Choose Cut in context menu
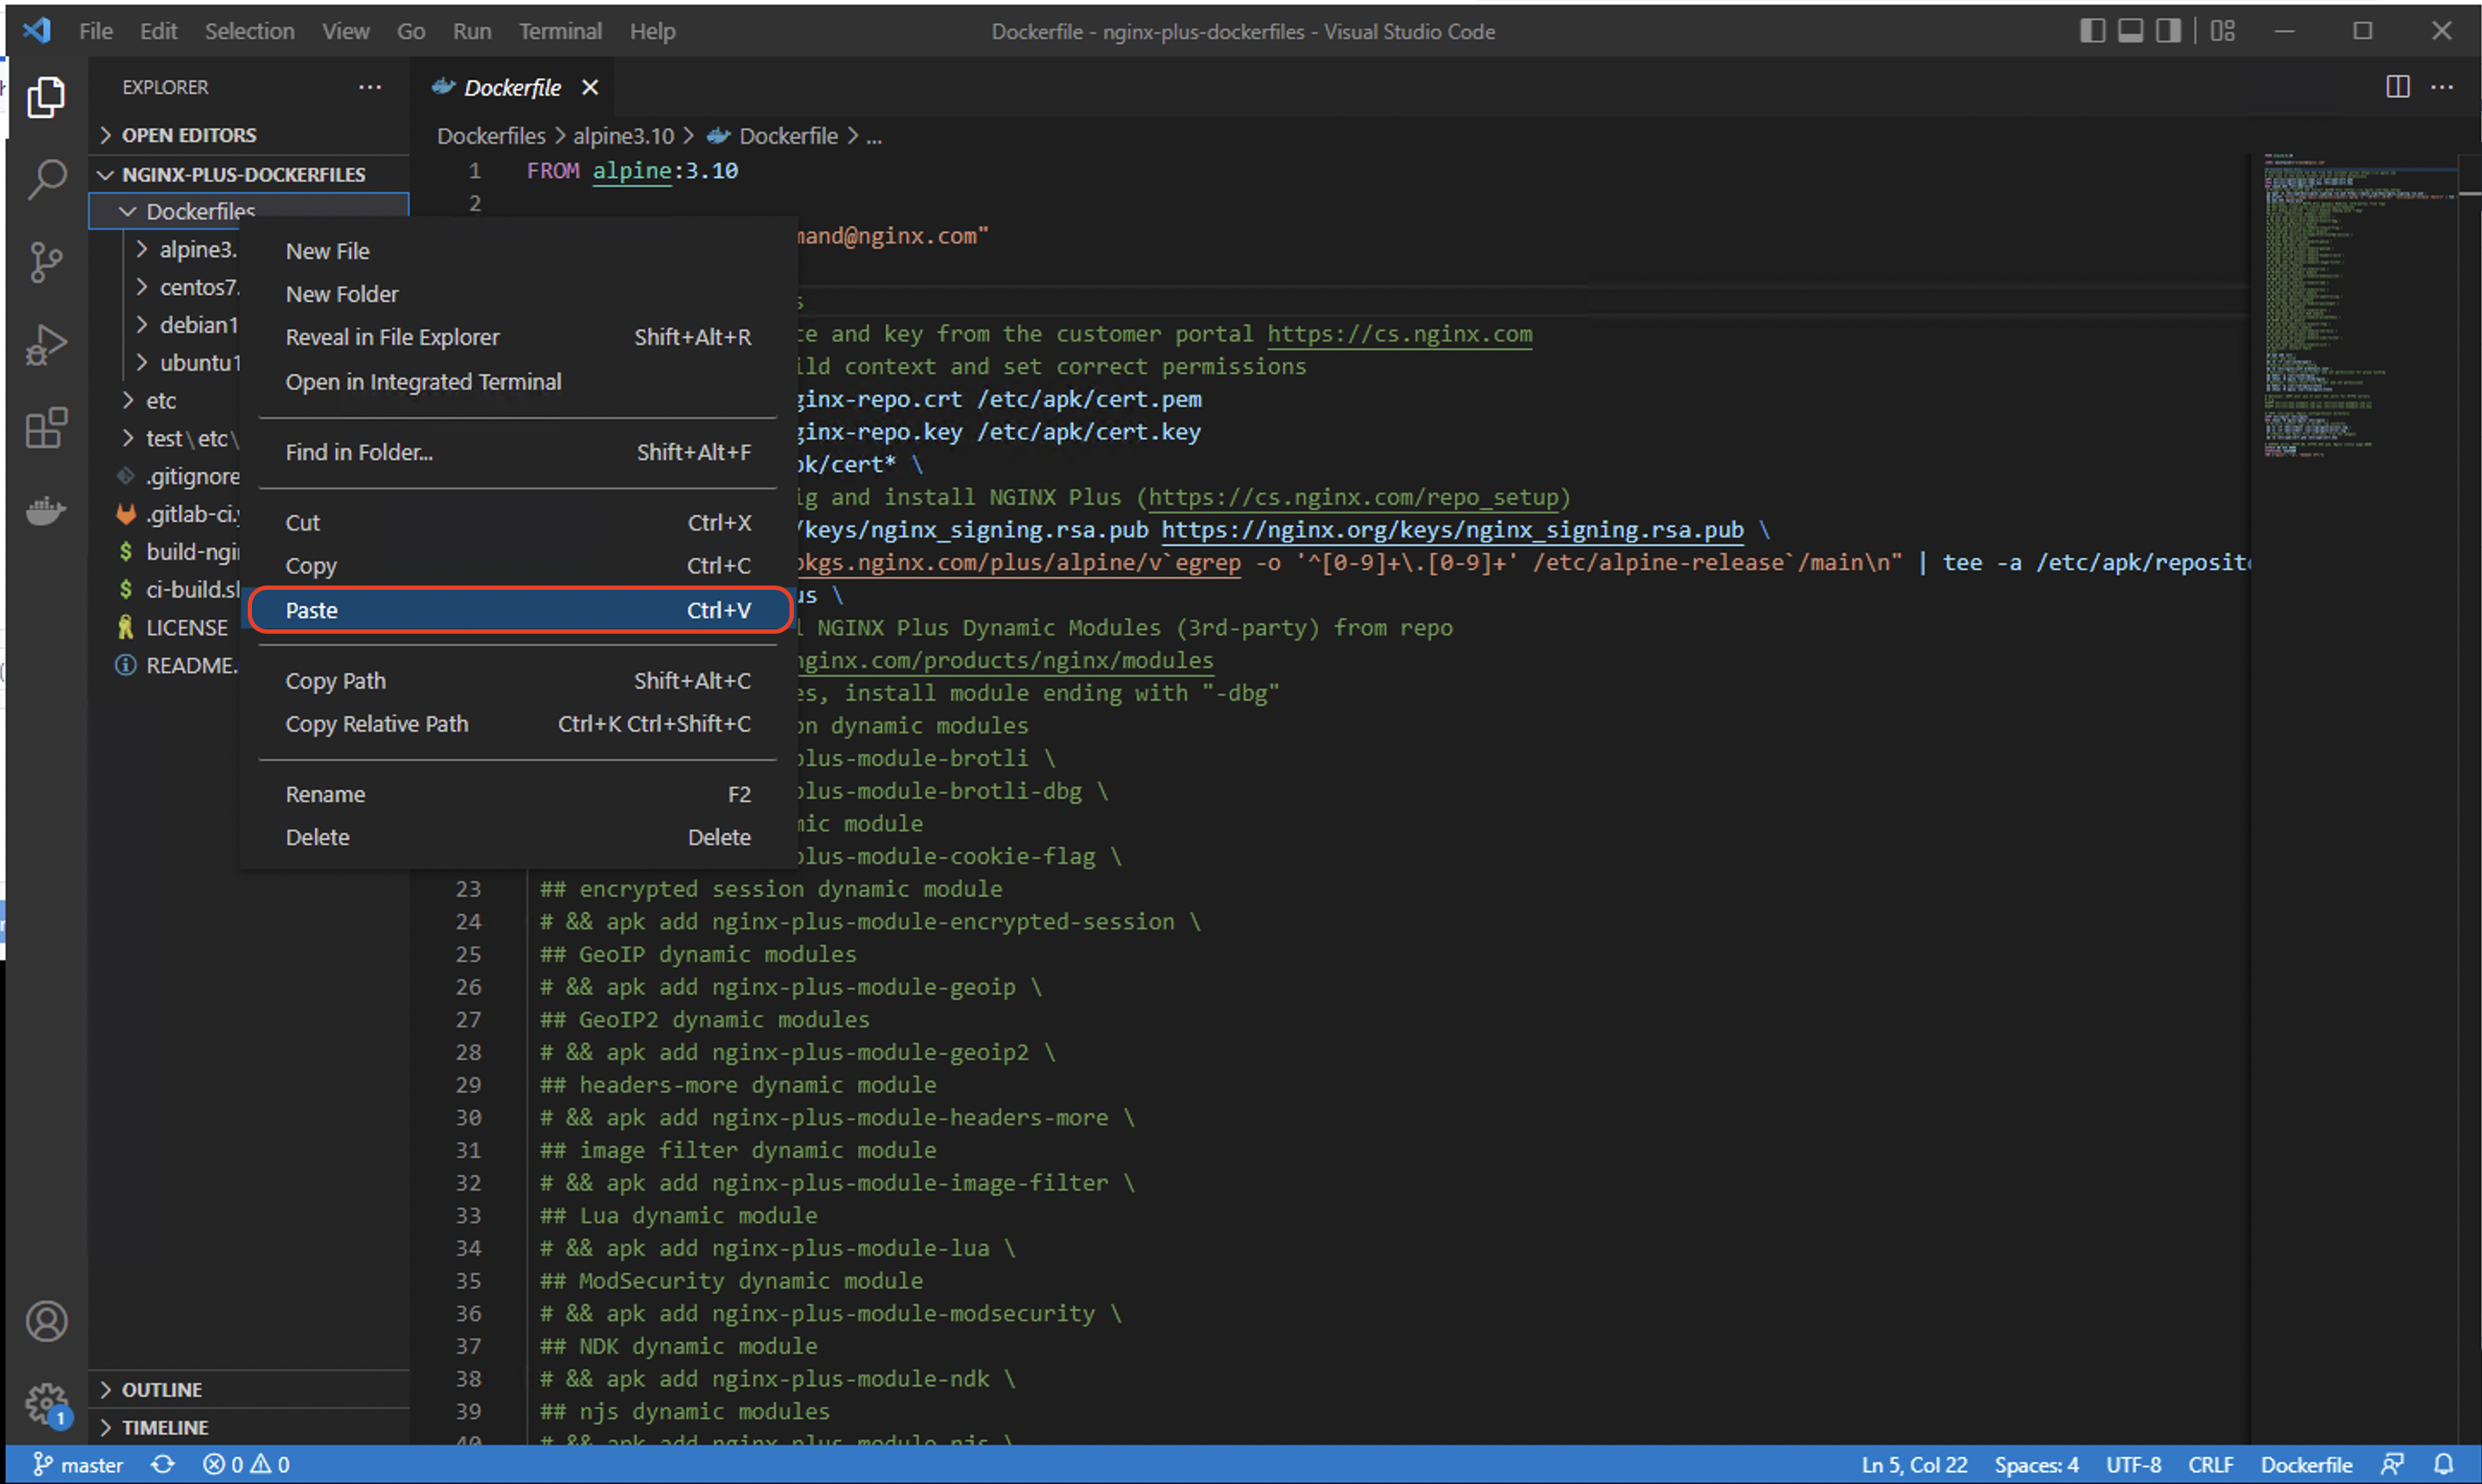 518,522
